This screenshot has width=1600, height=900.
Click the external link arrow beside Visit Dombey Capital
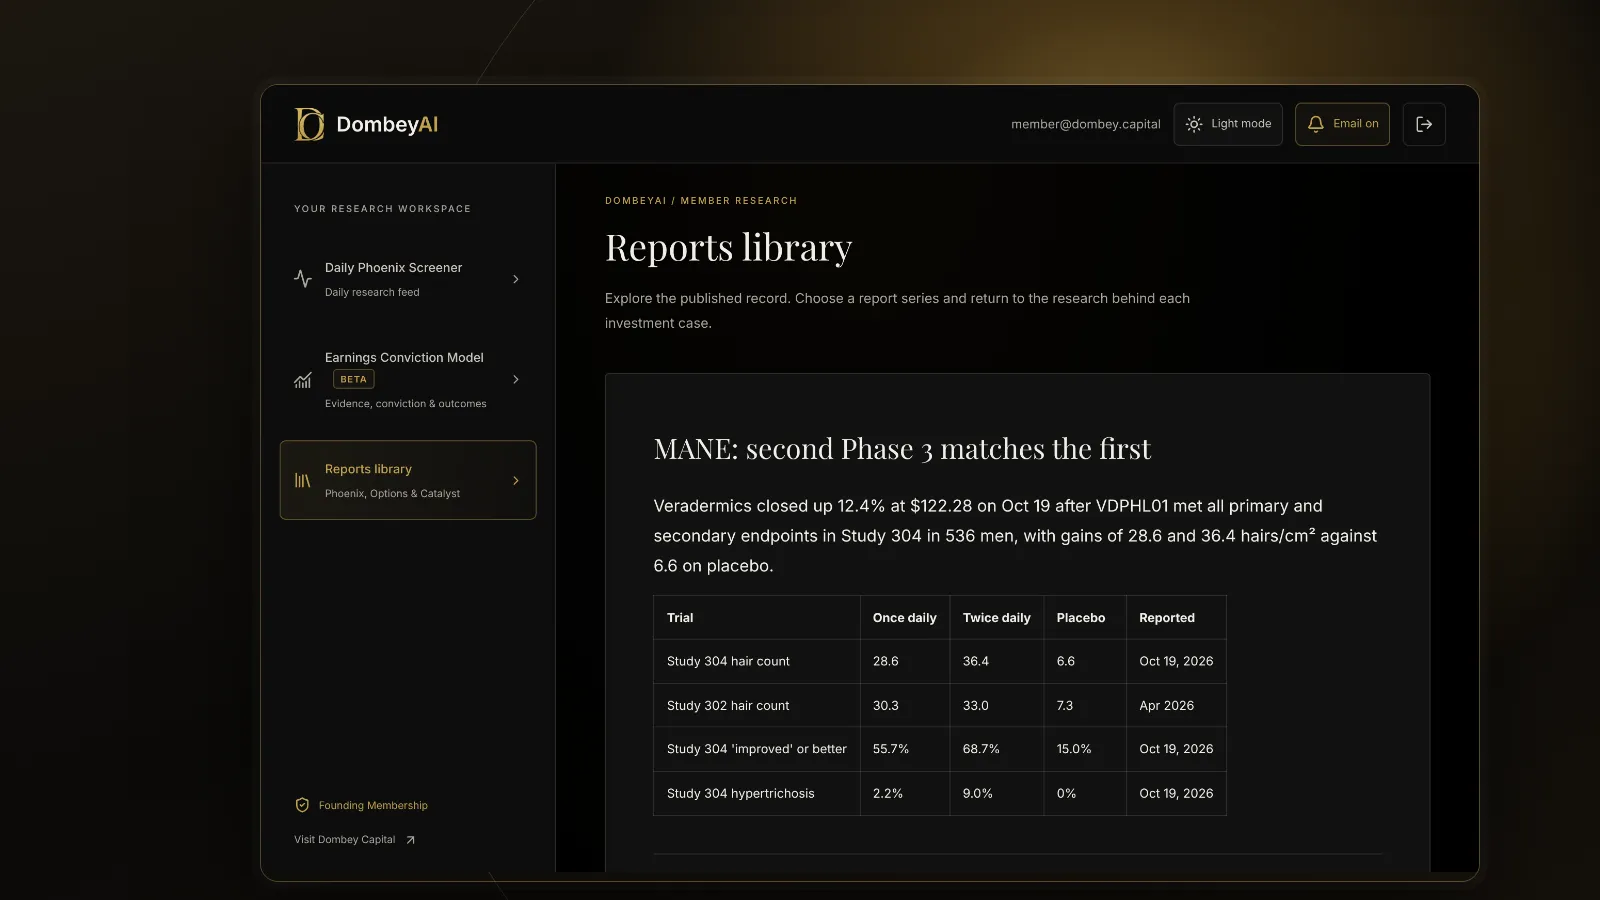pyautogui.click(x=410, y=840)
